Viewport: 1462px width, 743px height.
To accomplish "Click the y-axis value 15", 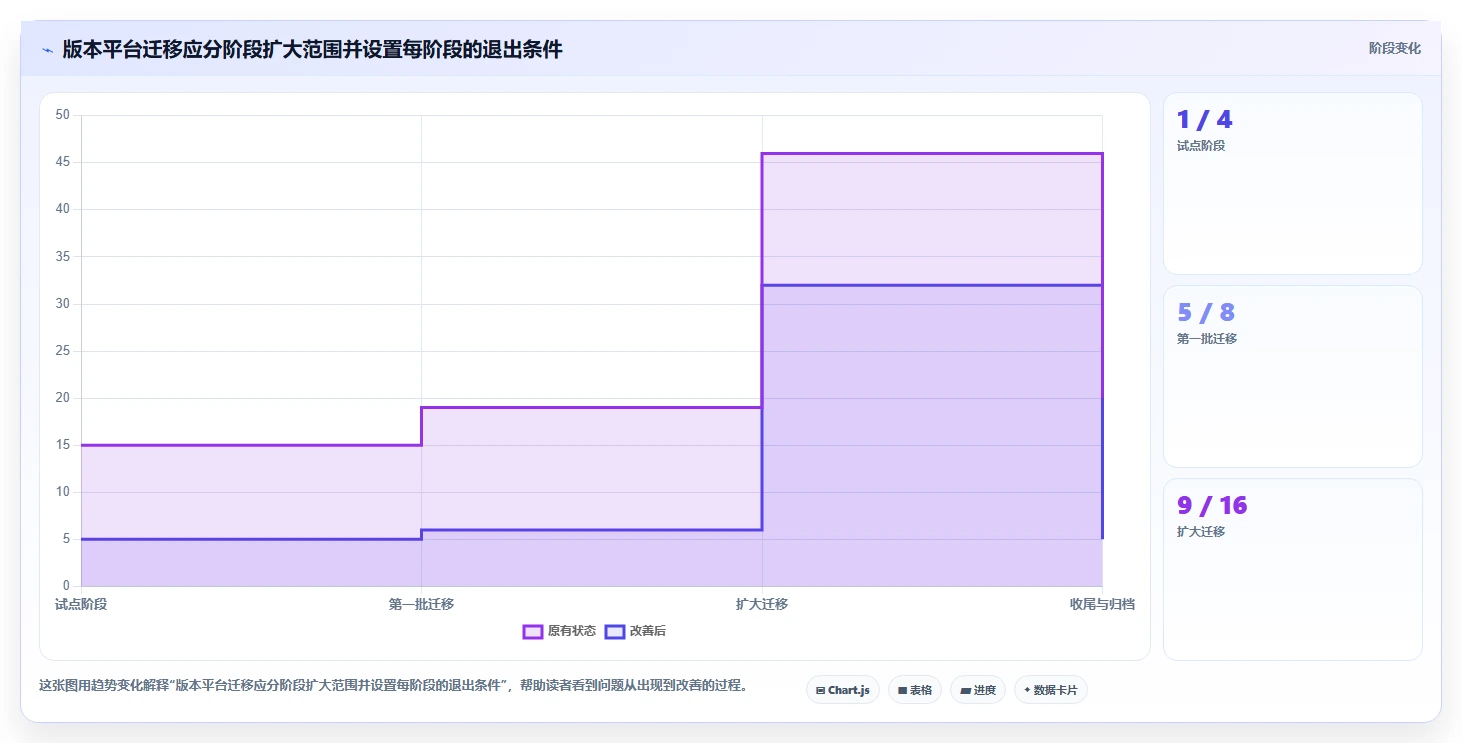I will [x=63, y=444].
